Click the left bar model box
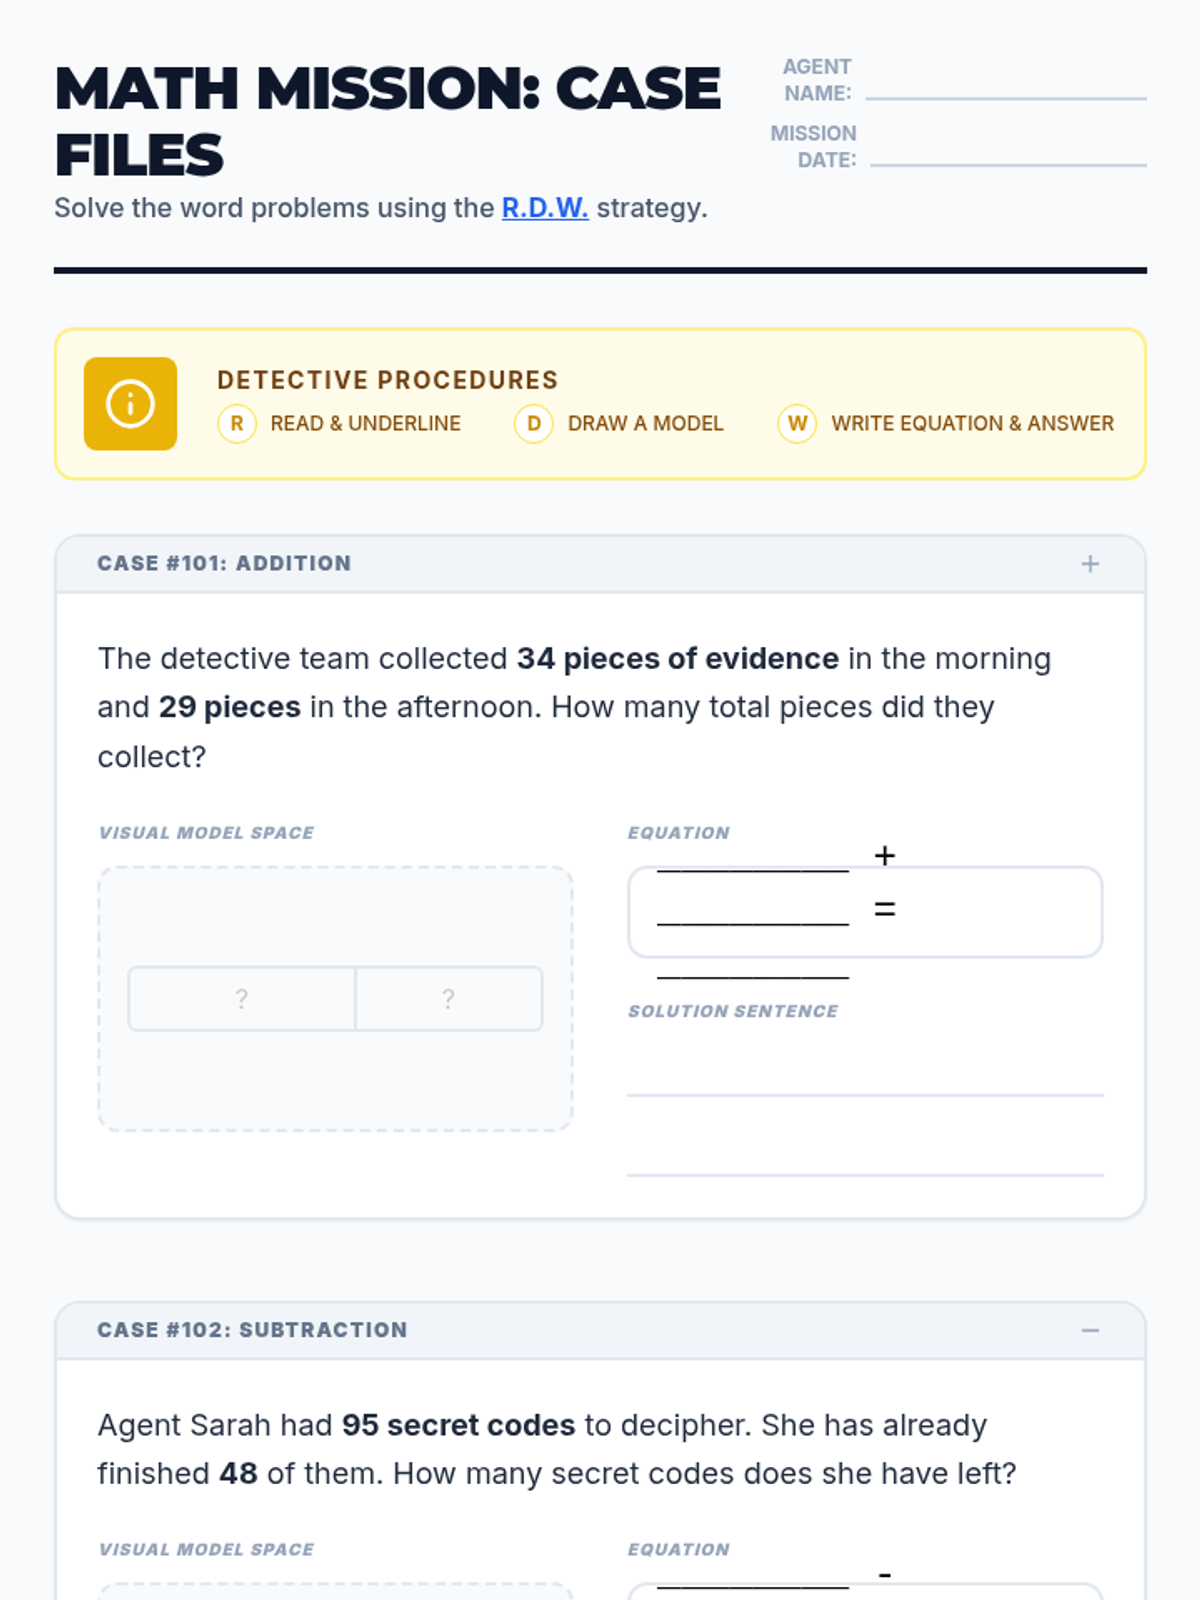Image resolution: width=1200 pixels, height=1600 pixels. pos(242,998)
